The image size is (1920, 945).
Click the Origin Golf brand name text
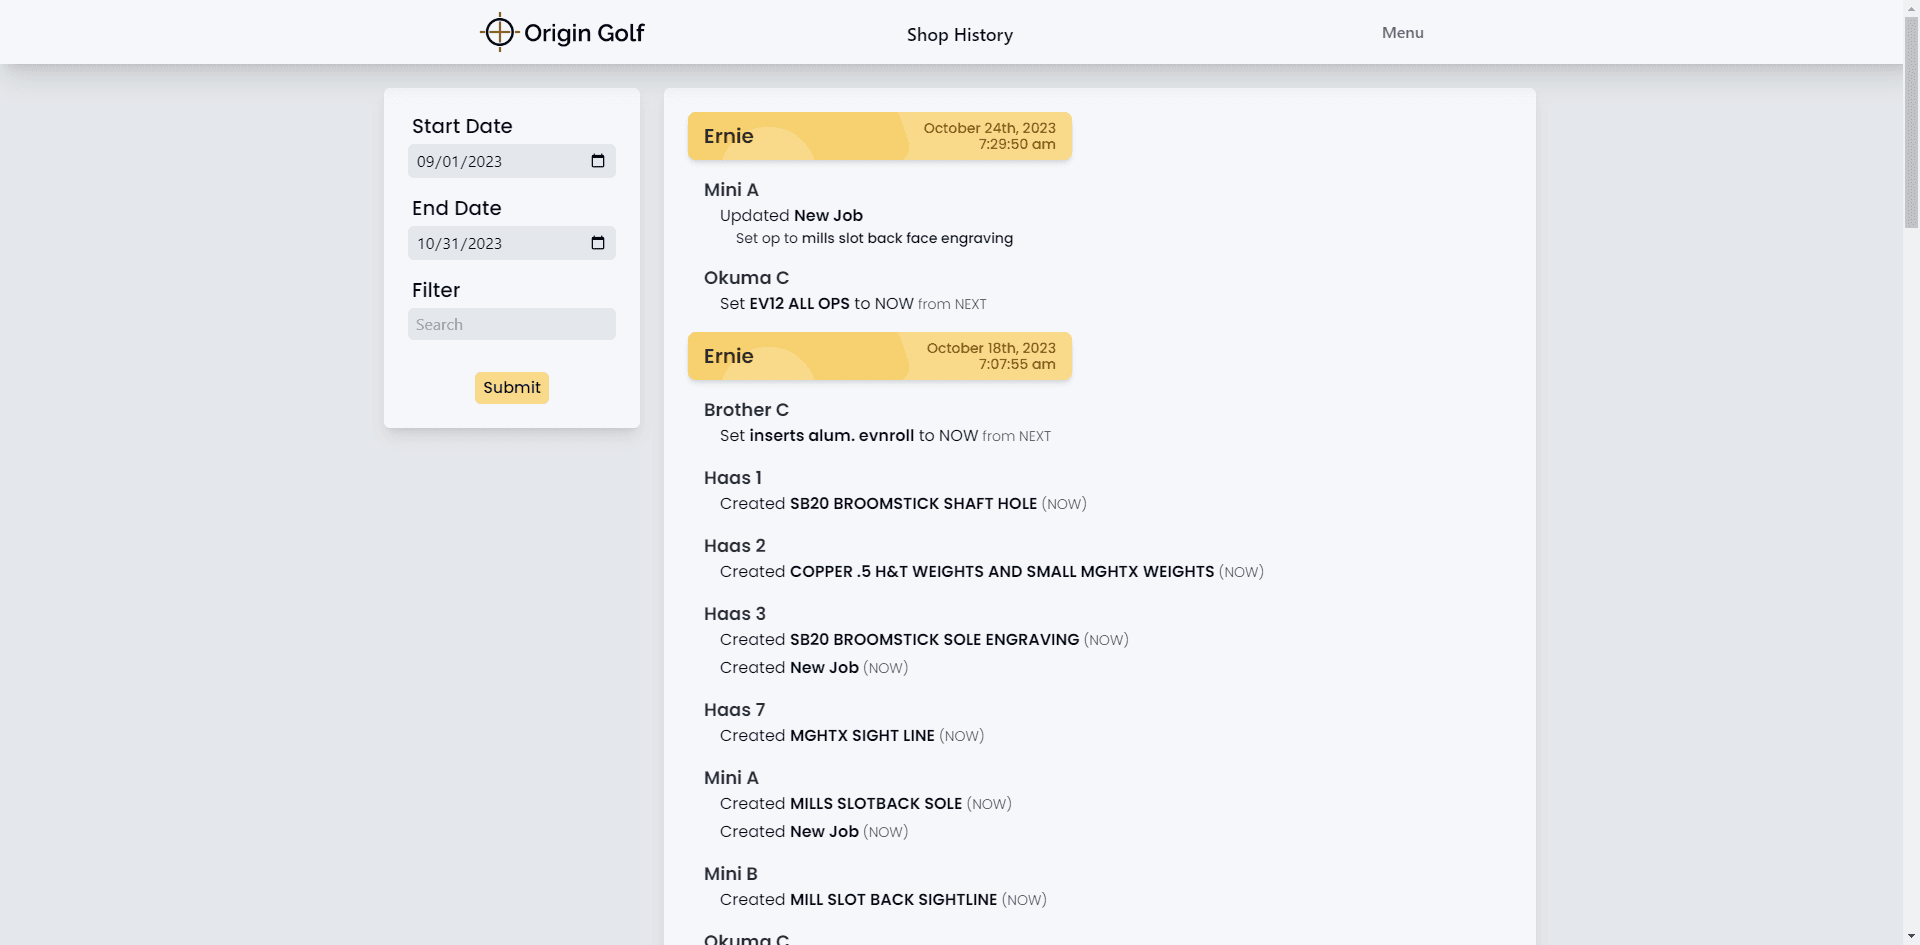584,33
